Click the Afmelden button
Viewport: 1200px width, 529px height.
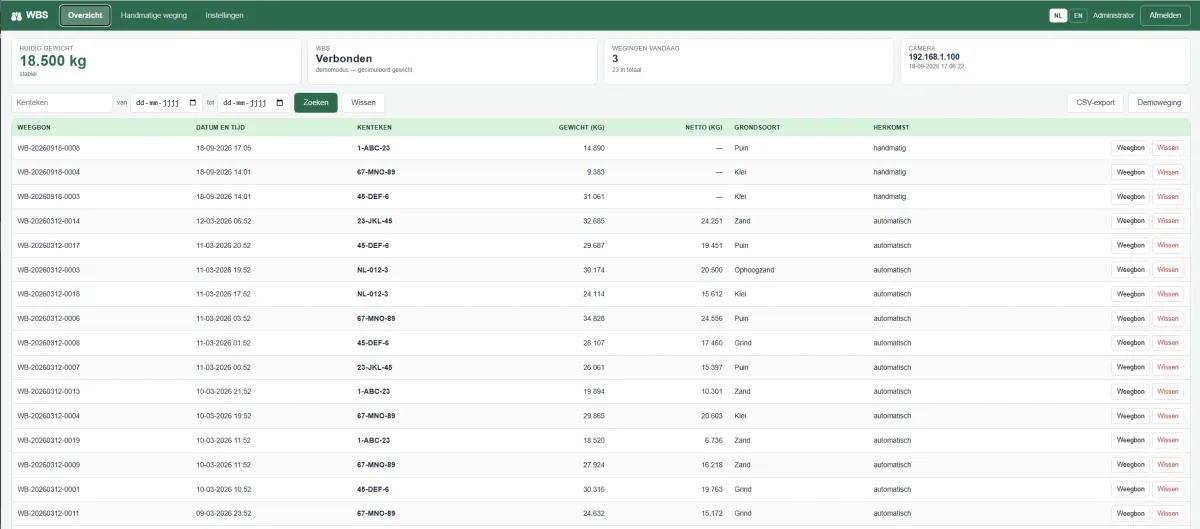[x=1166, y=15]
